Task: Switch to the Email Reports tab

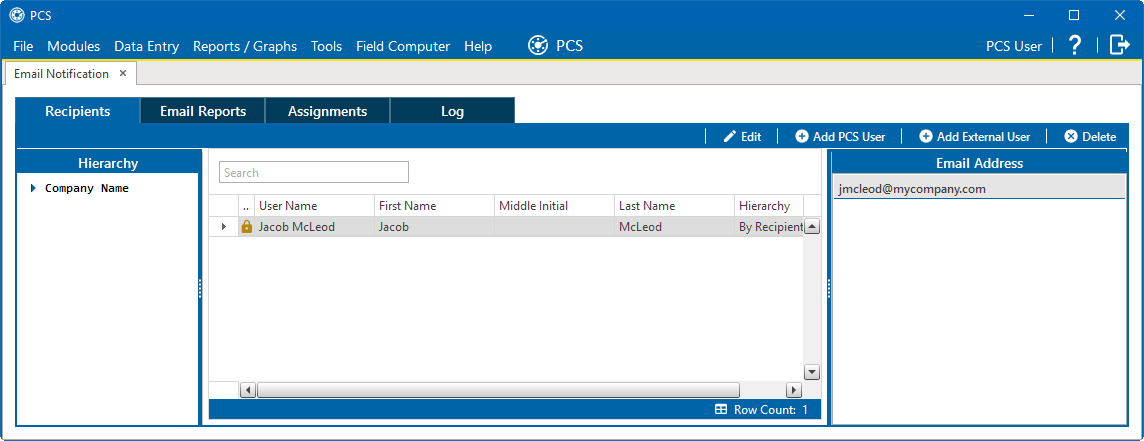Action: (203, 111)
